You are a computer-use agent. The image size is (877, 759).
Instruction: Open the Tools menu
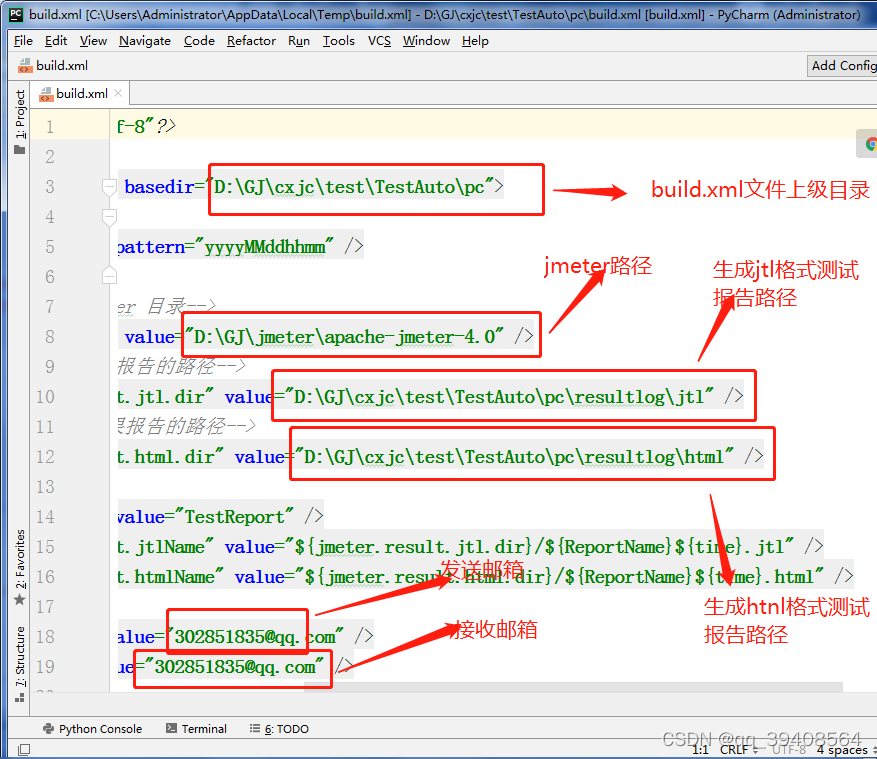click(x=338, y=41)
